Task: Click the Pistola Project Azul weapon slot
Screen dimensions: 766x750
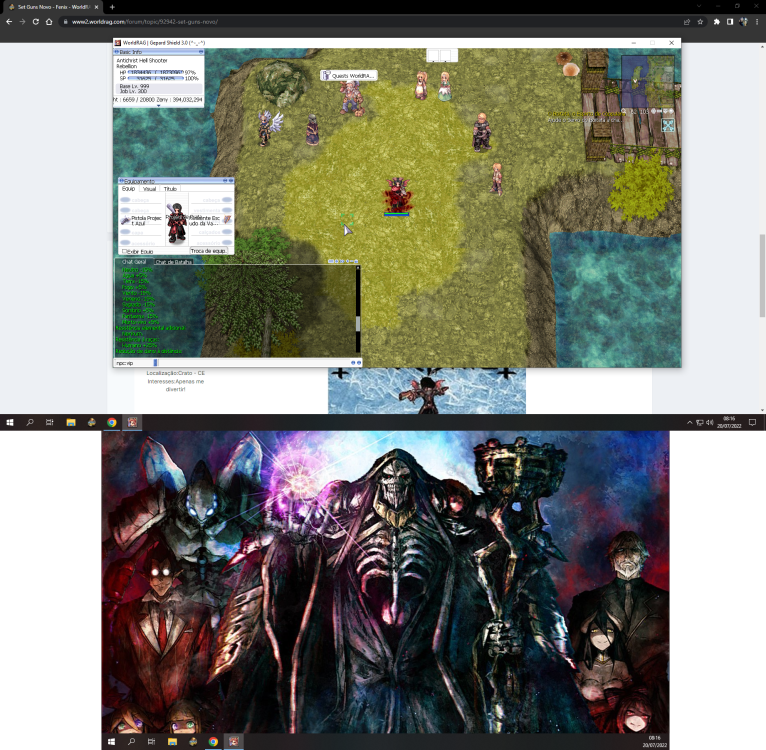Action: (142, 220)
